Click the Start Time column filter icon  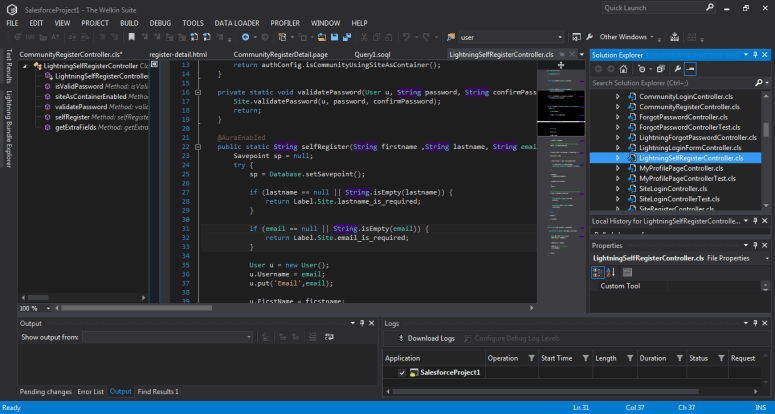[x=585, y=357]
